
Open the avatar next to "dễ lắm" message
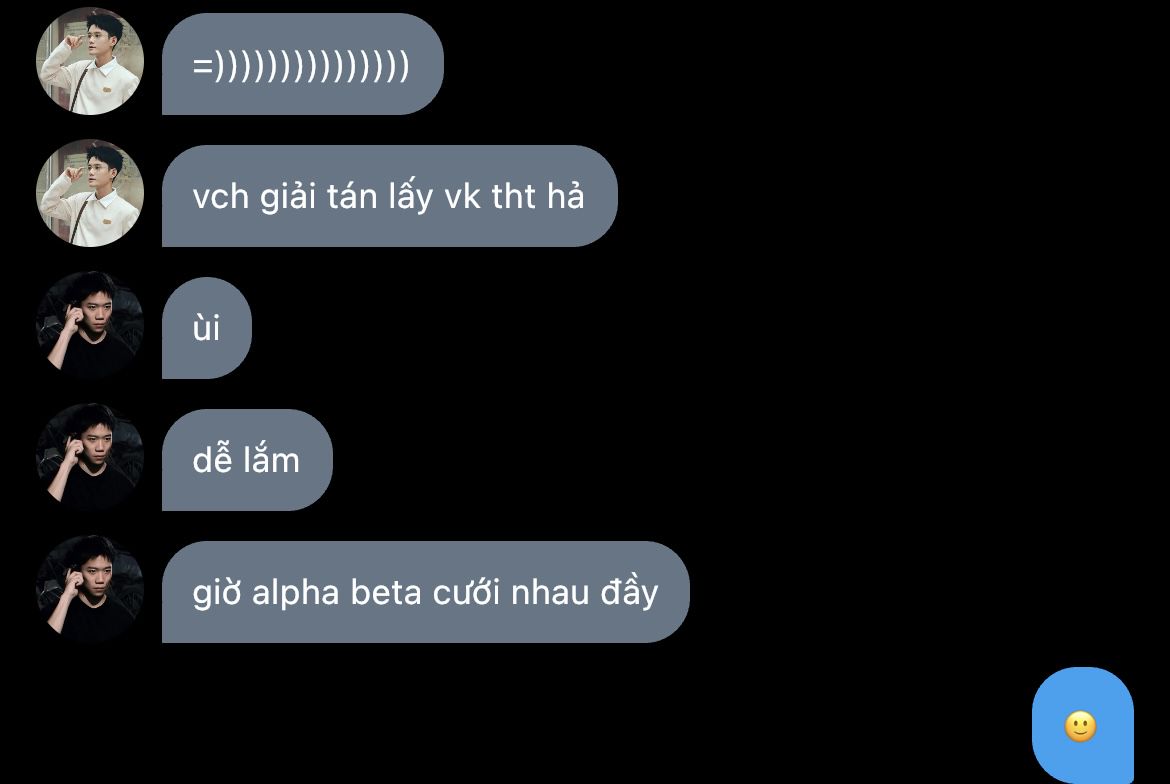point(90,457)
